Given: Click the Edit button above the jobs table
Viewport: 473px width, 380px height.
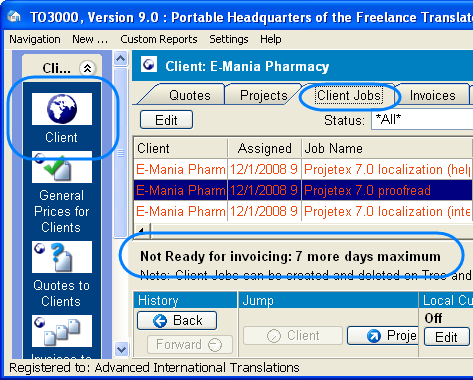Looking at the screenshot, I should pyautogui.click(x=166, y=120).
